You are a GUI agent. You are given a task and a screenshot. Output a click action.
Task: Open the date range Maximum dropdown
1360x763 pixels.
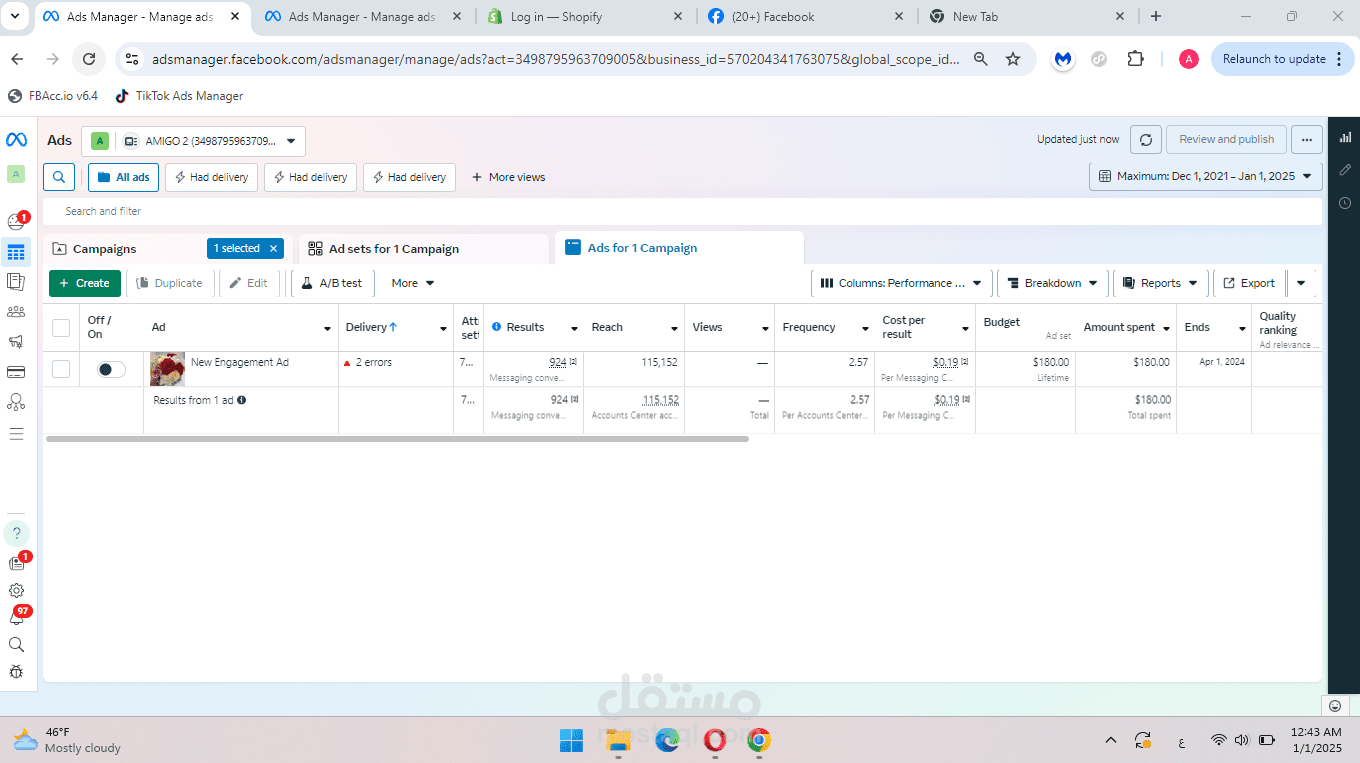(1205, 176)
